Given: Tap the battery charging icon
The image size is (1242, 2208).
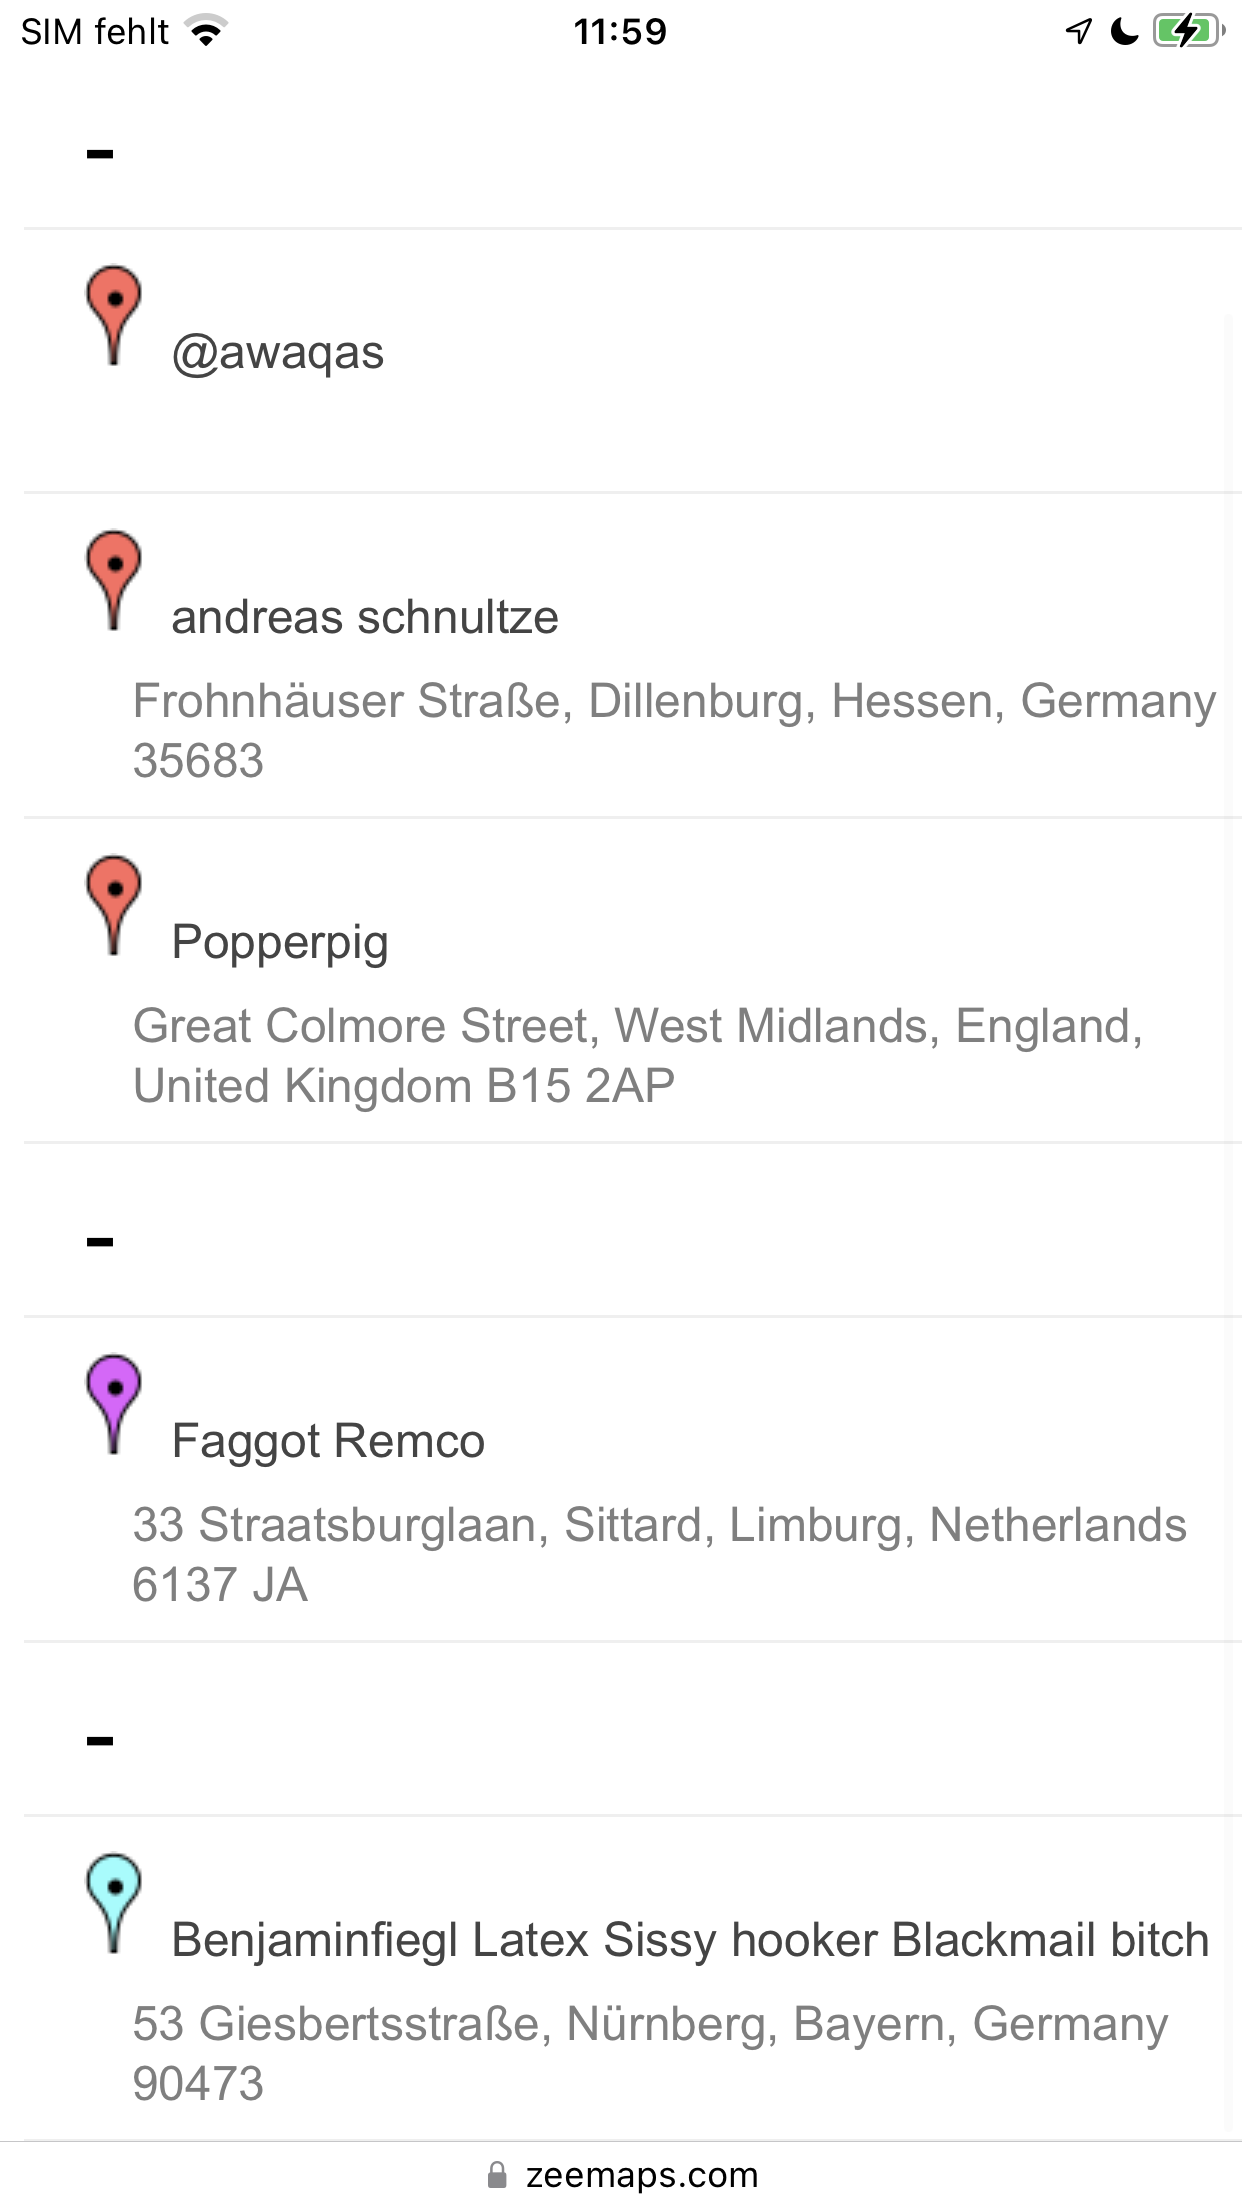Looking at the screenshot, I should [x=1188, y=32].
